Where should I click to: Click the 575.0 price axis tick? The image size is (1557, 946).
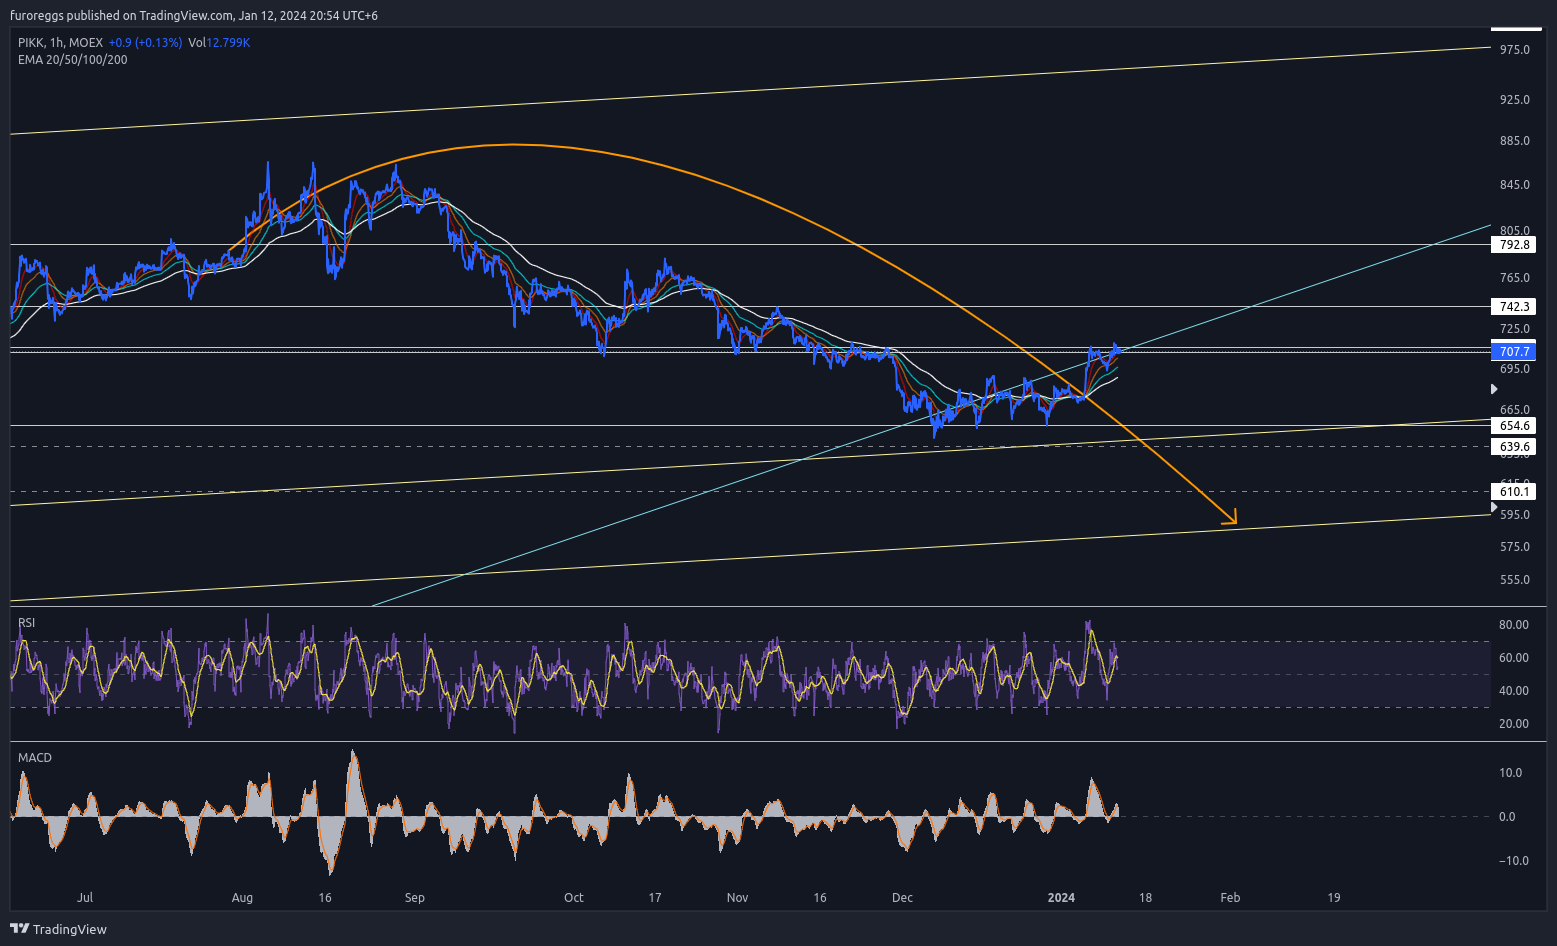pos(1515,547)
